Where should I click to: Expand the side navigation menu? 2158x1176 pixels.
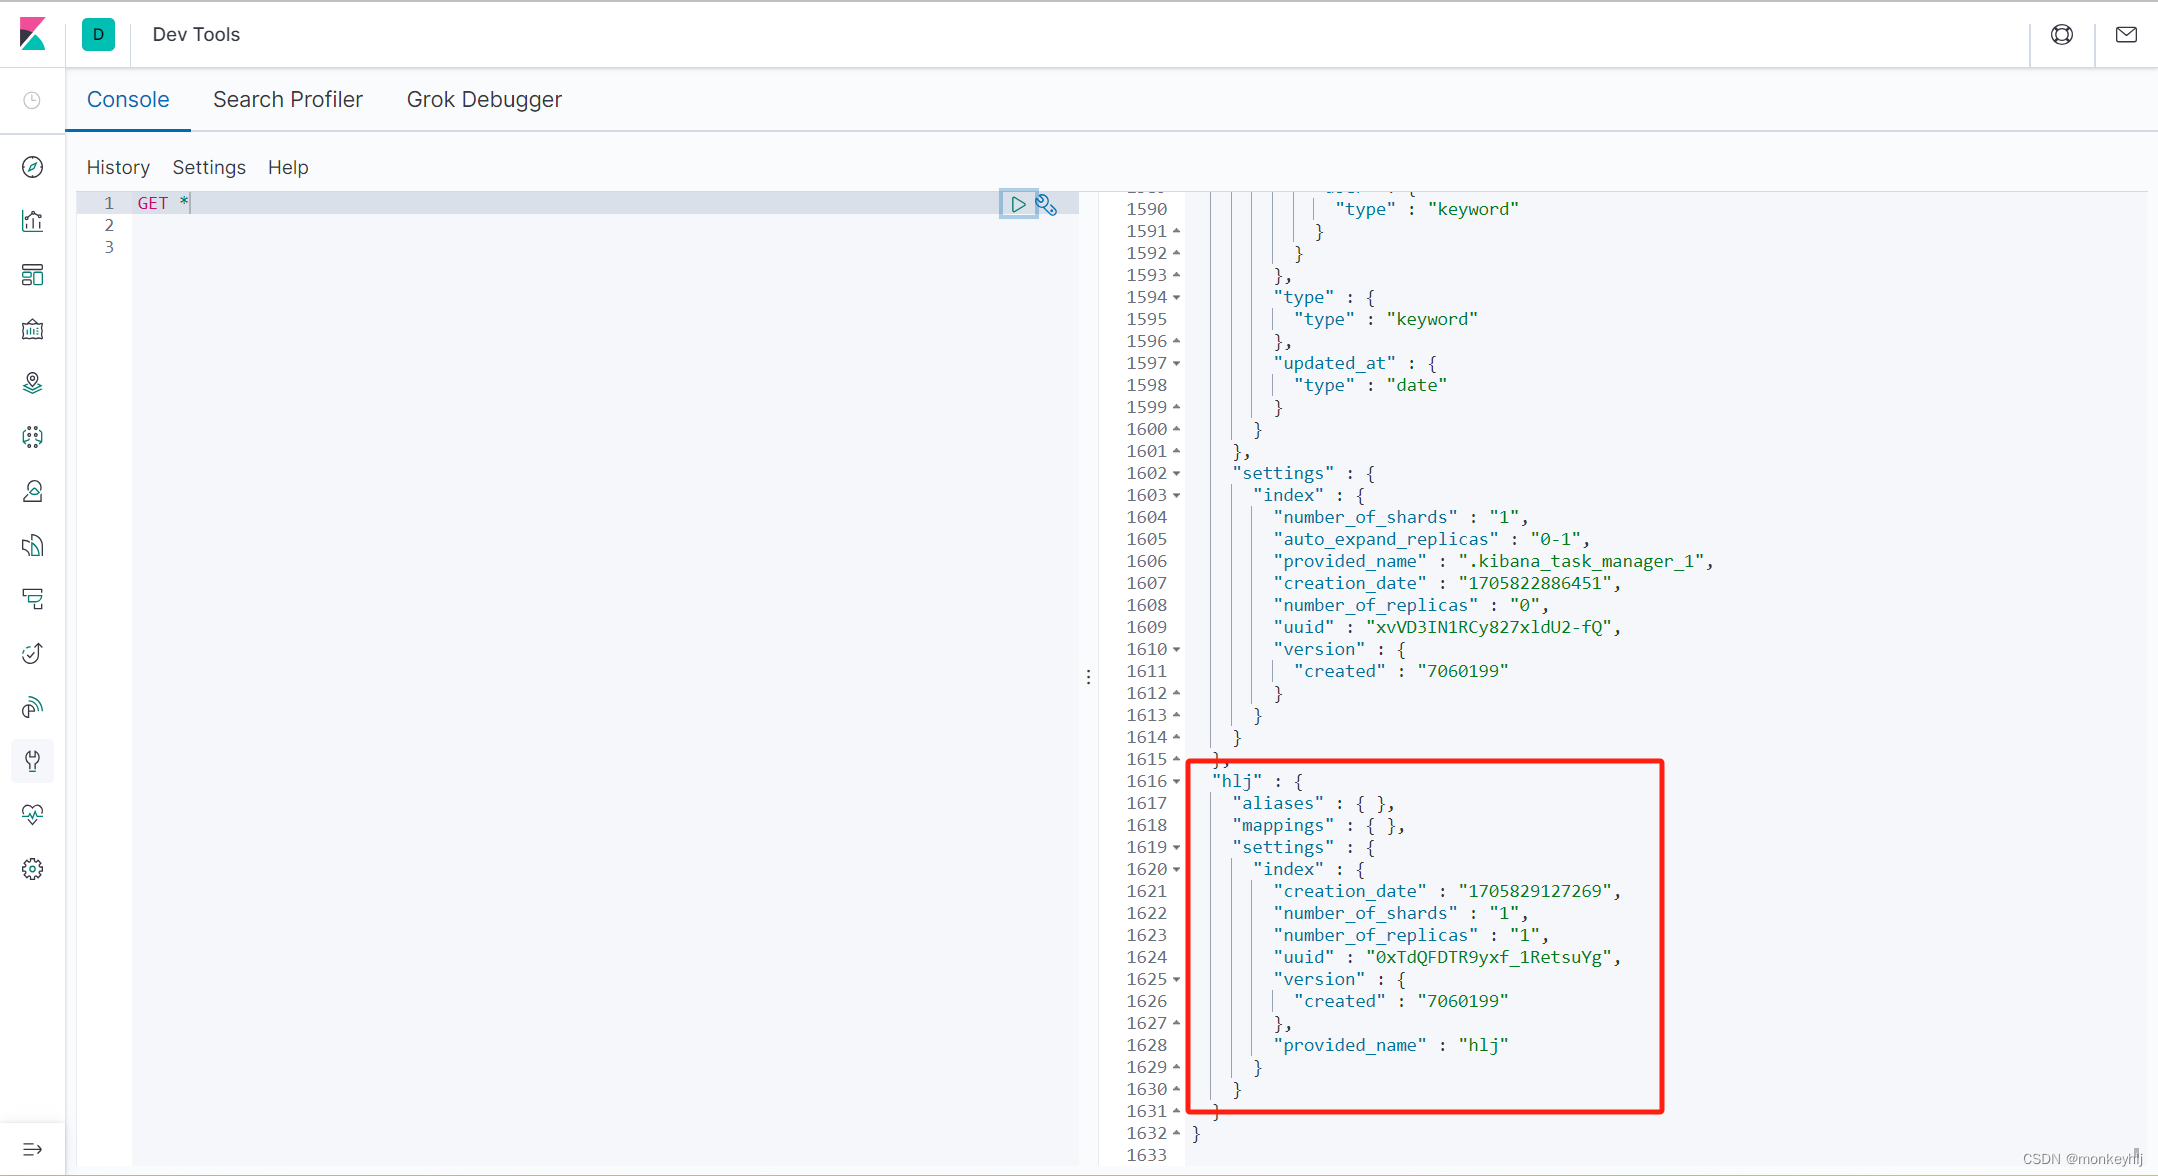coord(33,1149)
